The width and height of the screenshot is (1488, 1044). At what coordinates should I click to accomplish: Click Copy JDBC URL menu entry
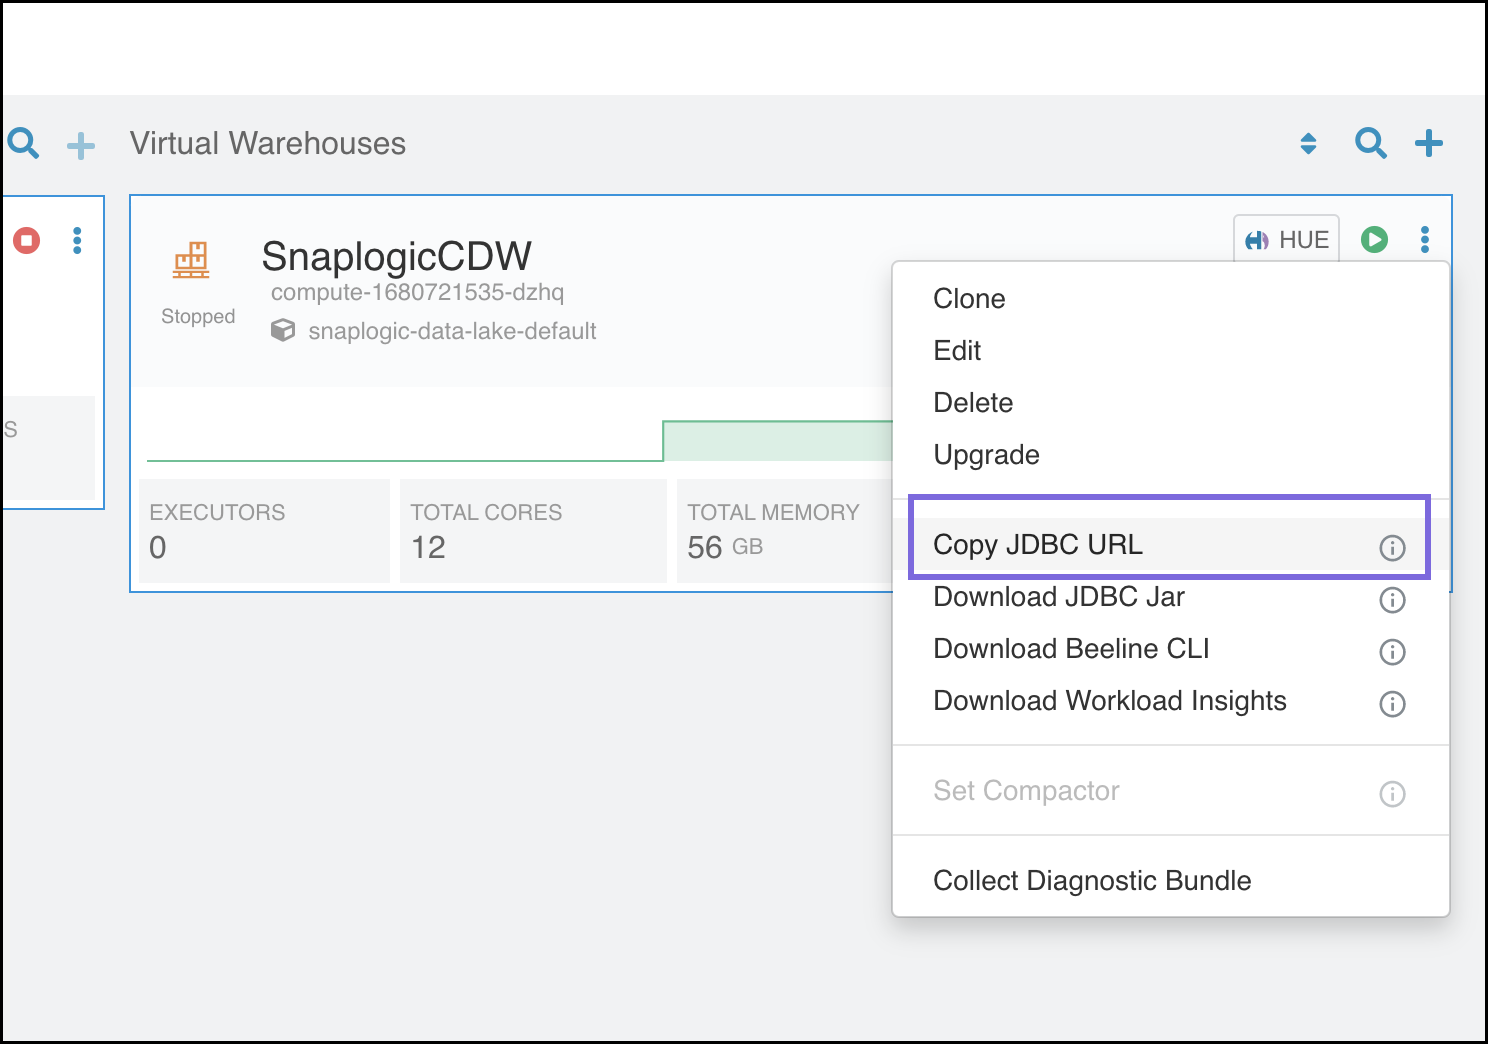click(x=1037, y=545)
